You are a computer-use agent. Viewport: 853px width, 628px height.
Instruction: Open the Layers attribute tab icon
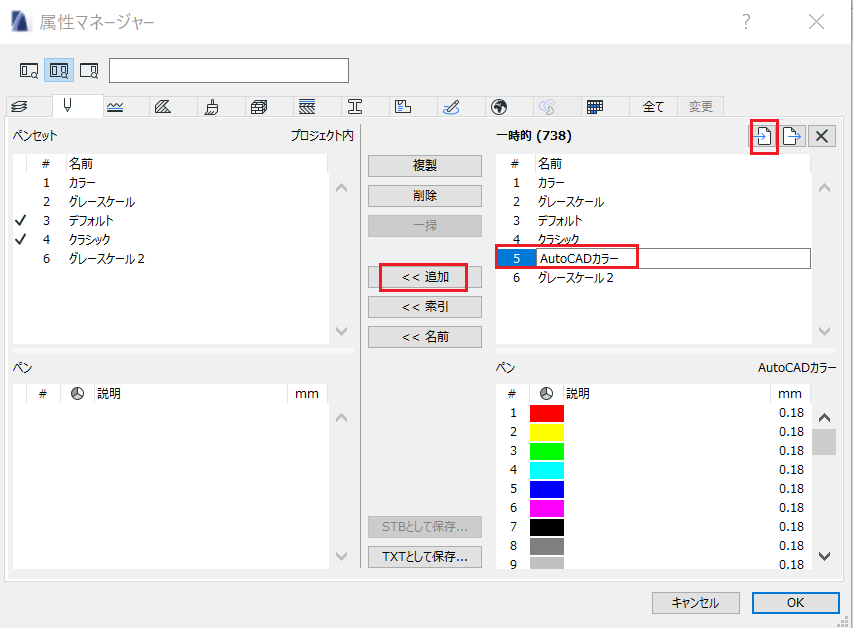pyautogui.click(x=19, y=107)
